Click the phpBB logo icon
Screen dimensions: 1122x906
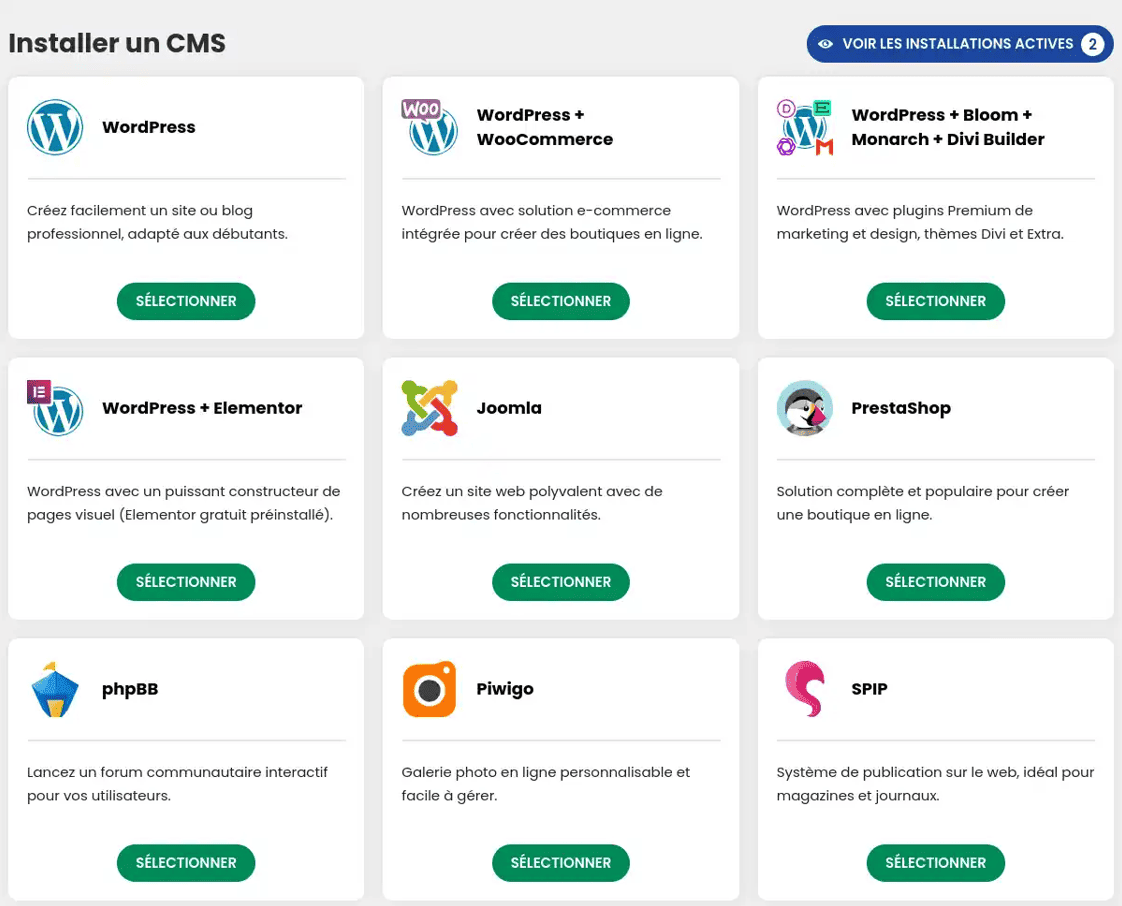coord(55,688)
